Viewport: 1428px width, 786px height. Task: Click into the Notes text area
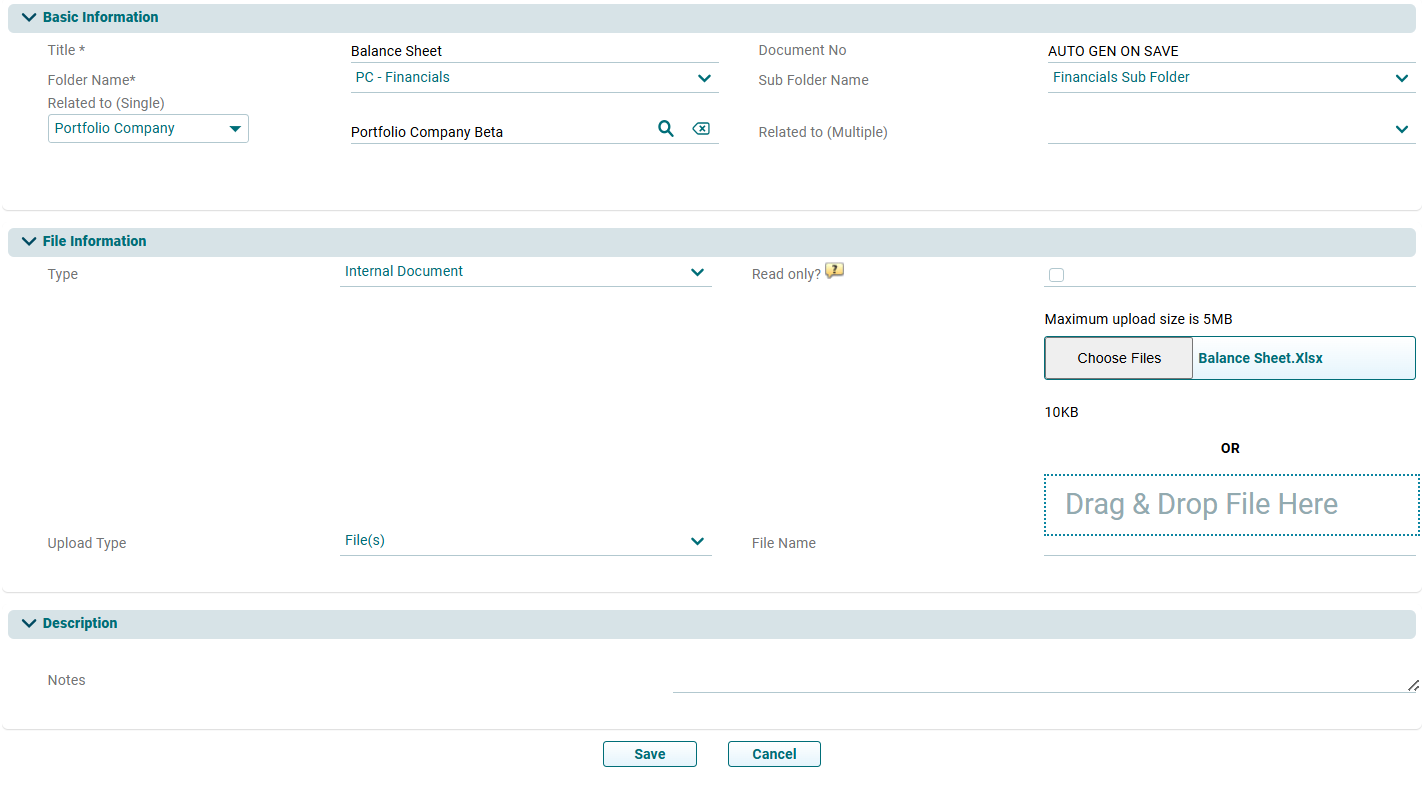coord(1040,680)
